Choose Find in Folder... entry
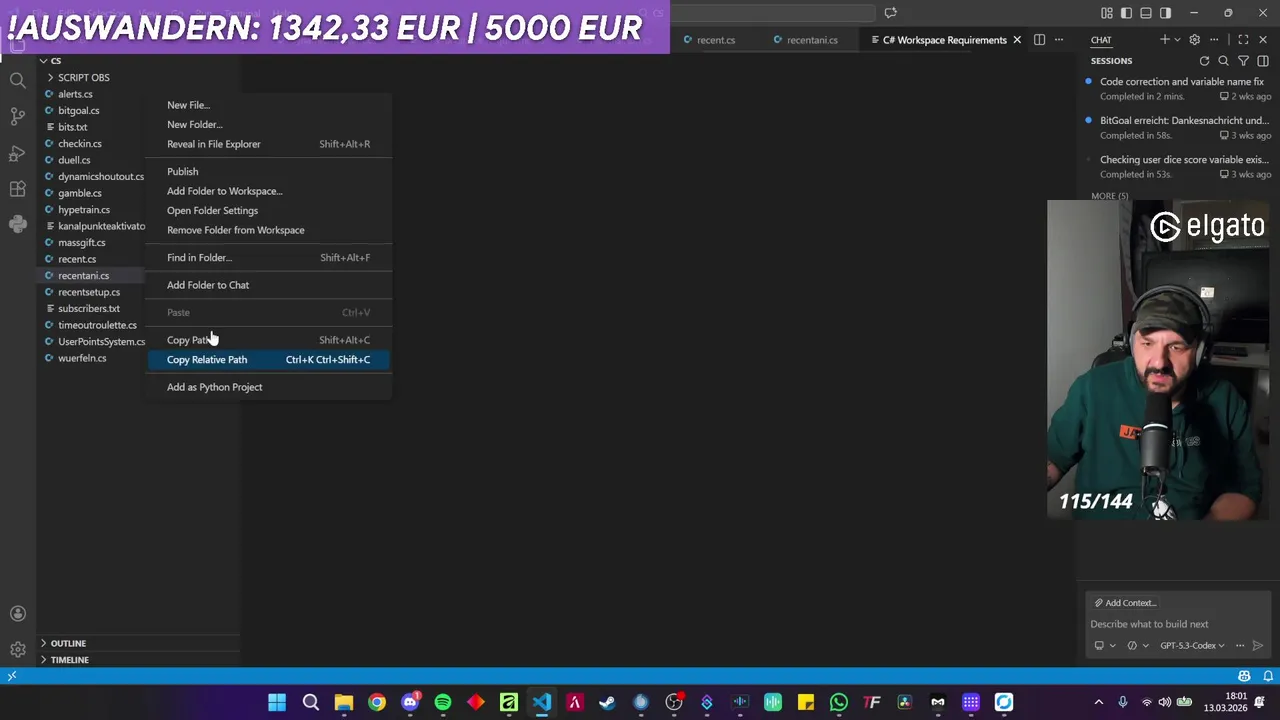This screenshot has width=1280, height=720. coord(268,257)
